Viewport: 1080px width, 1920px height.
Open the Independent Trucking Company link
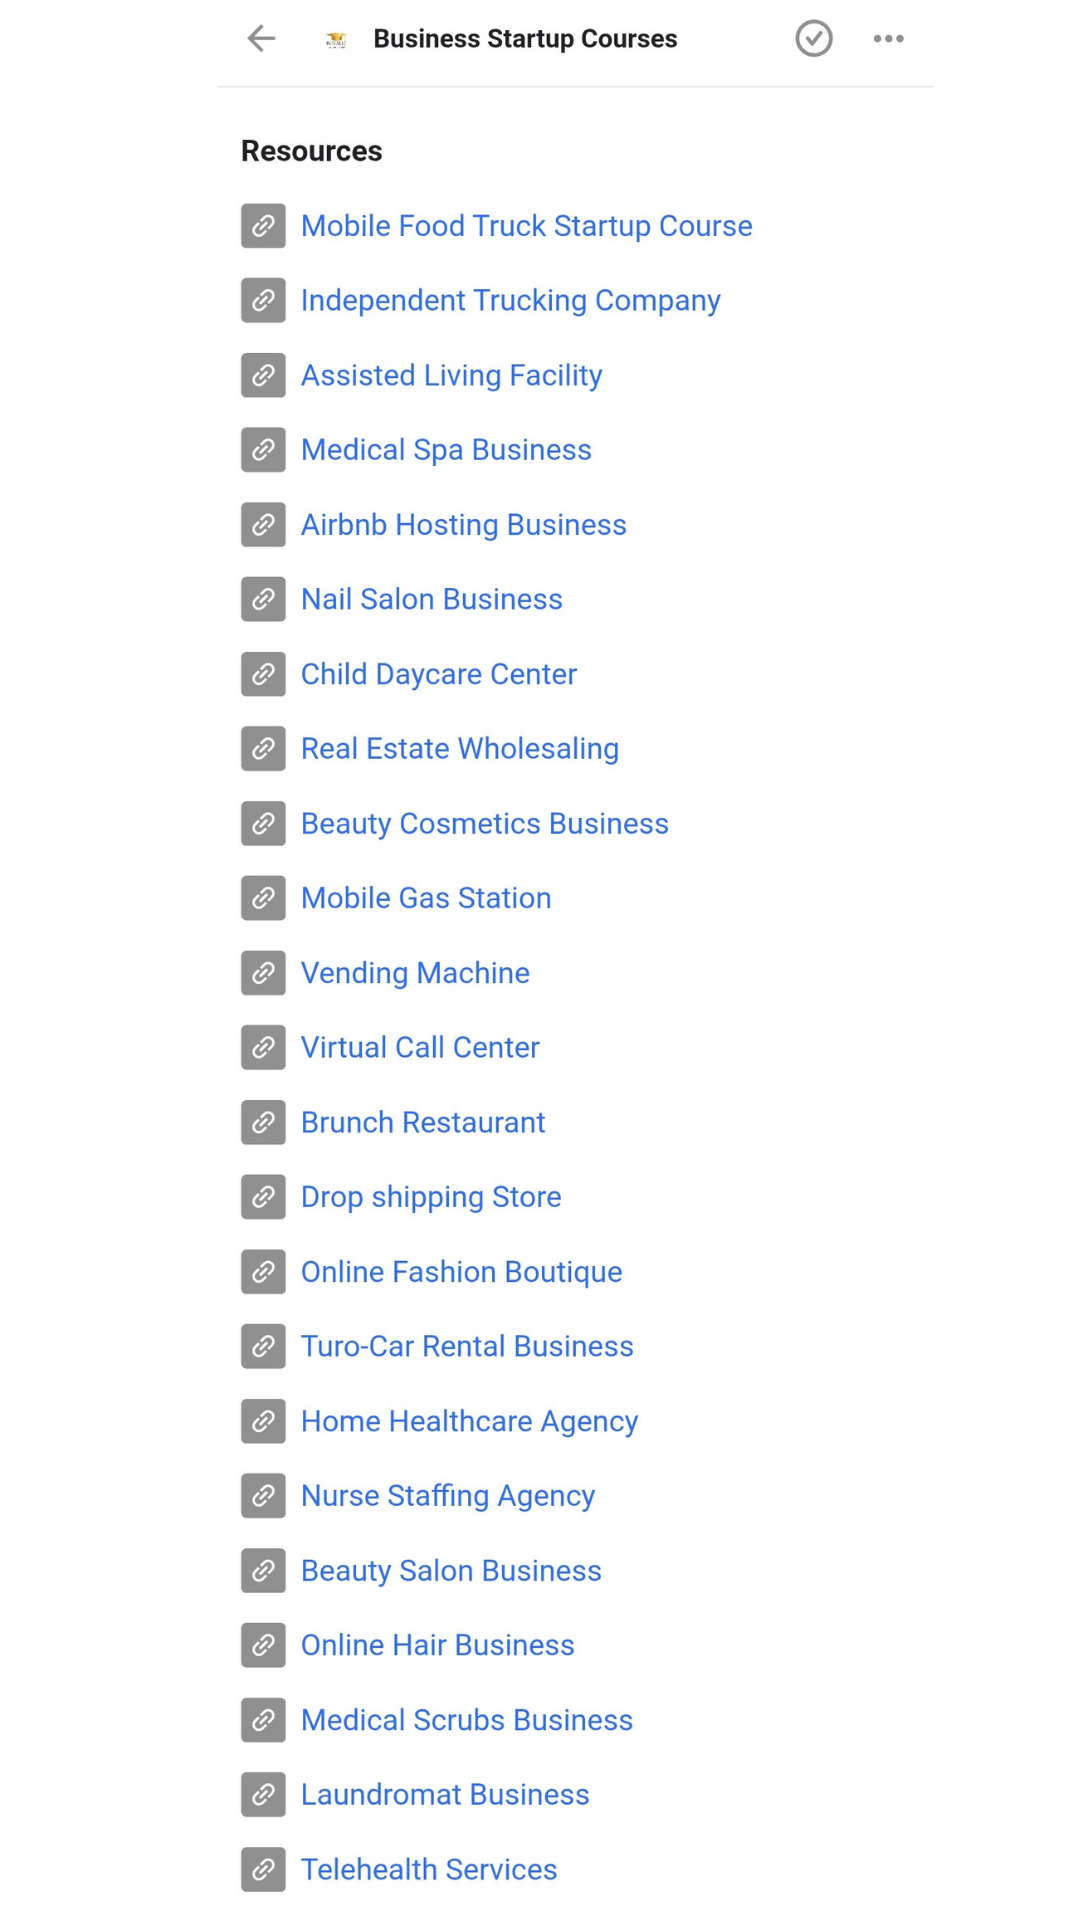(510, 301)
